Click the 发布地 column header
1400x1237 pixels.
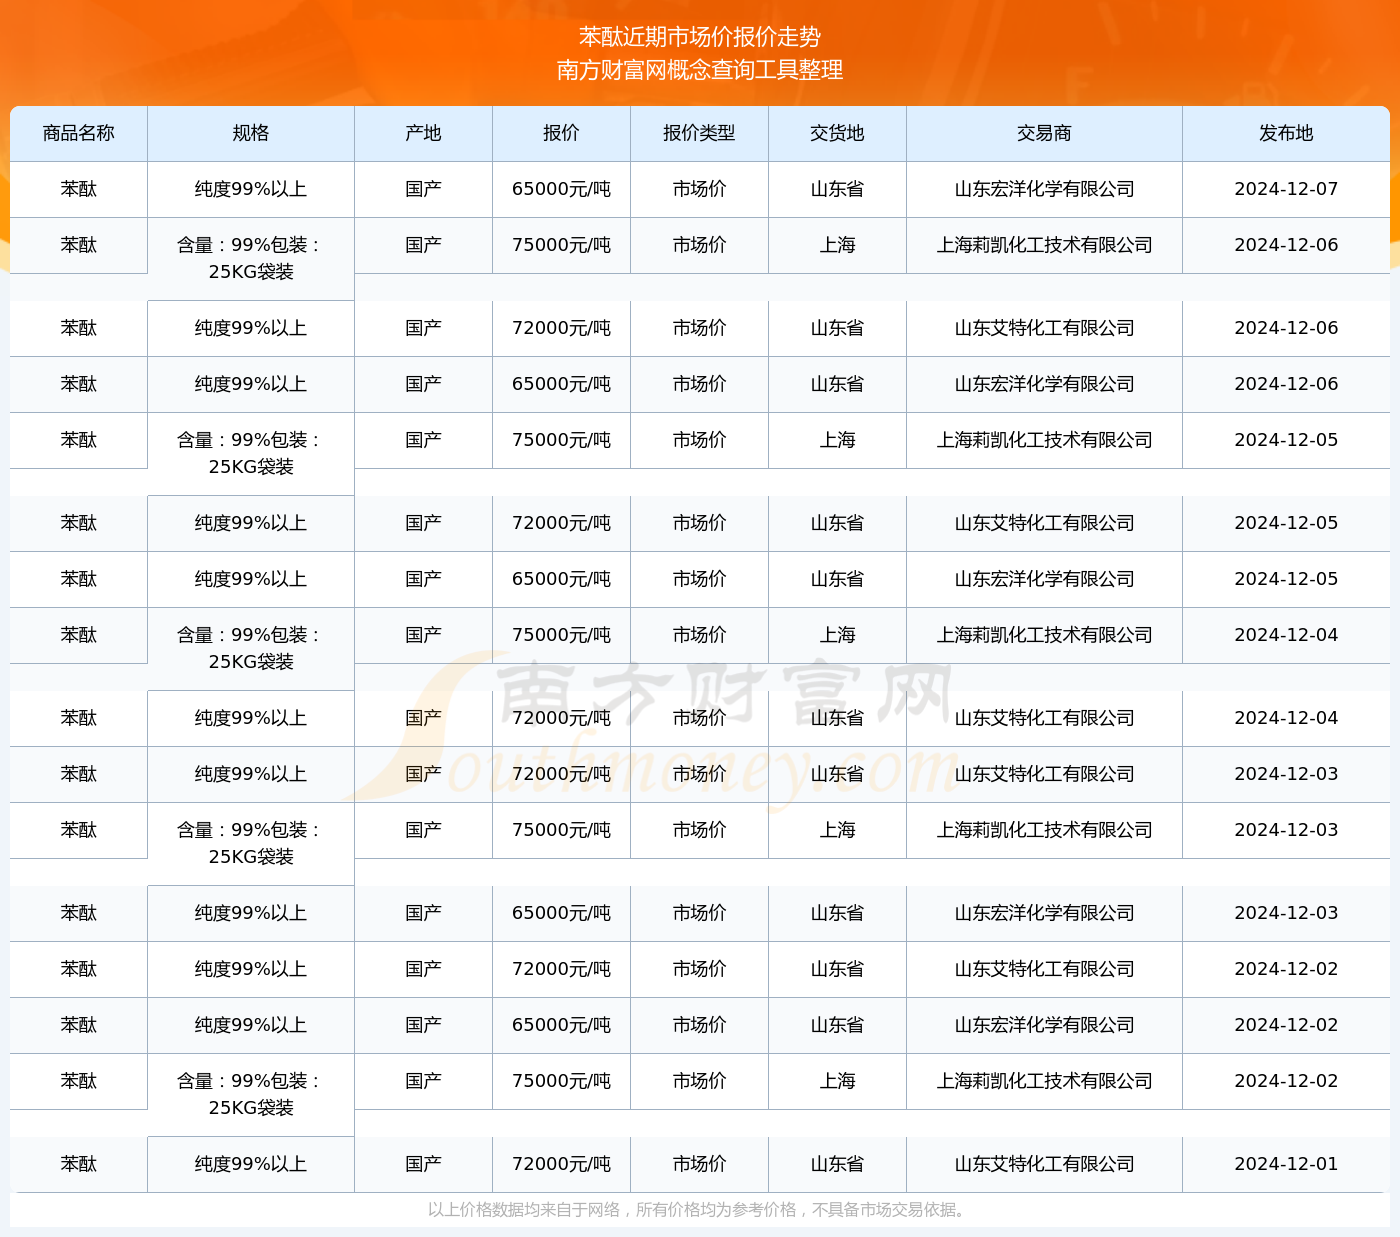[1286, 133]
